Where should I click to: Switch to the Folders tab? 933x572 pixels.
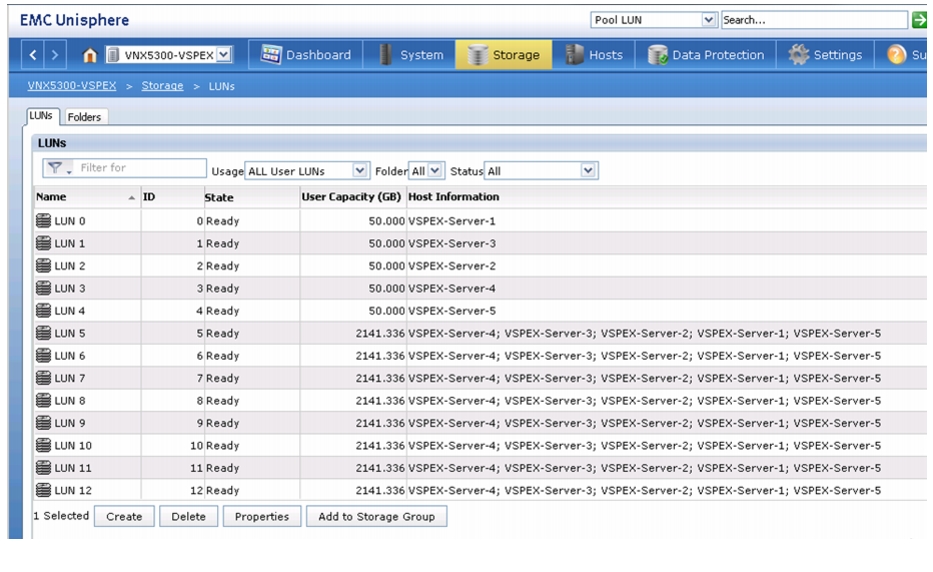84,117
